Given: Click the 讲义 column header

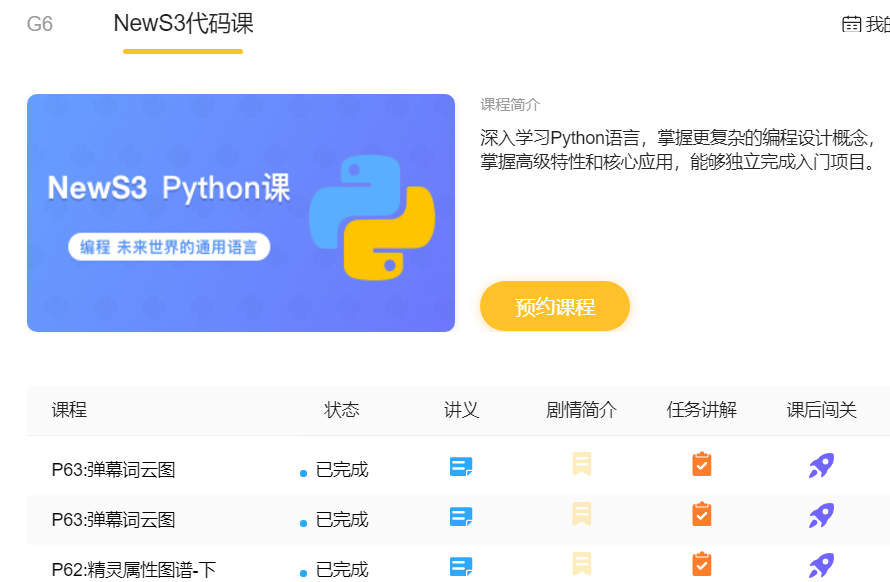Looking at the screenshot, I should 461,409.
